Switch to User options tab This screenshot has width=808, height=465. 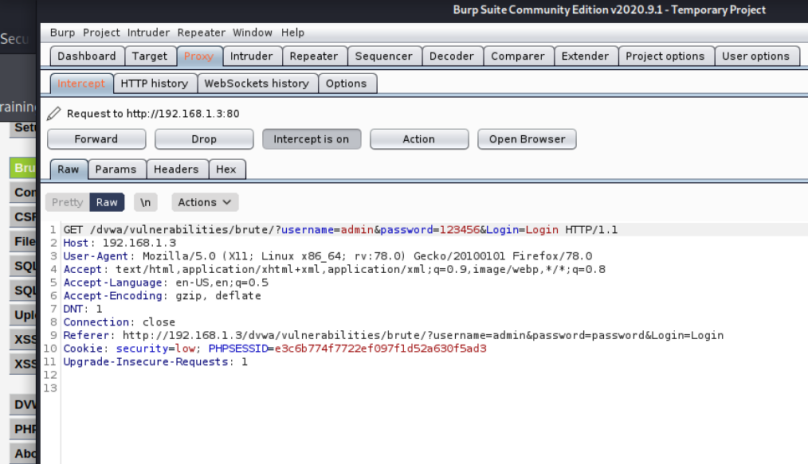tap(756, 56)
